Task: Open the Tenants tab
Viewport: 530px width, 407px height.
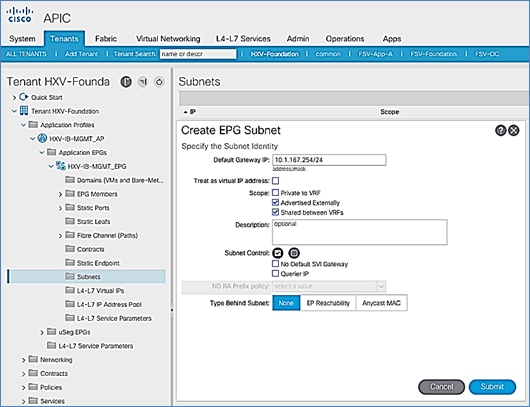Action: click(64, 39)
